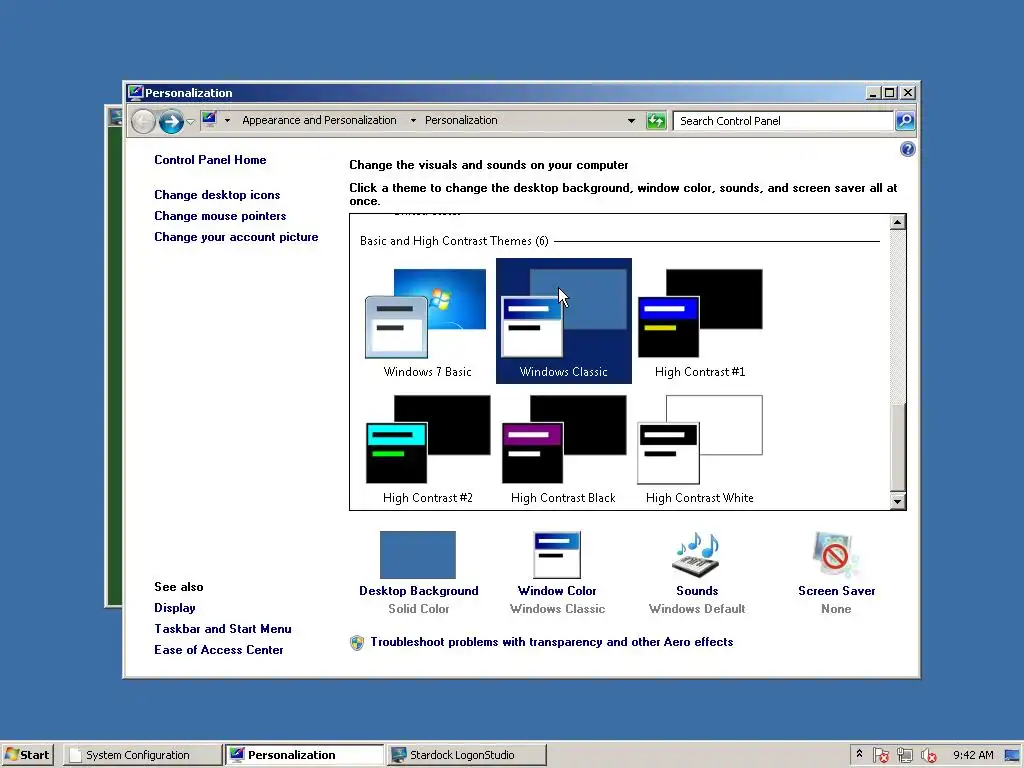Screen dimensions: 1024x768
Task: Select the High Contrast White theme
Action: click(699, 448)
